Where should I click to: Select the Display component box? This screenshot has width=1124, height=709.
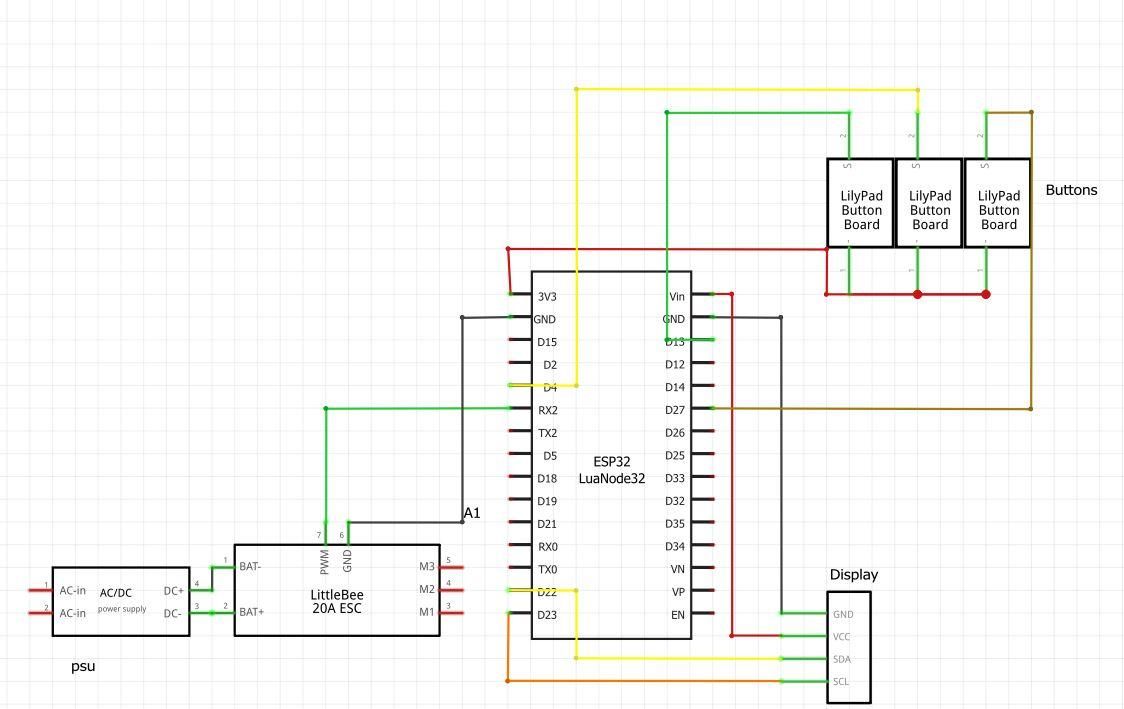pos(849,647)
